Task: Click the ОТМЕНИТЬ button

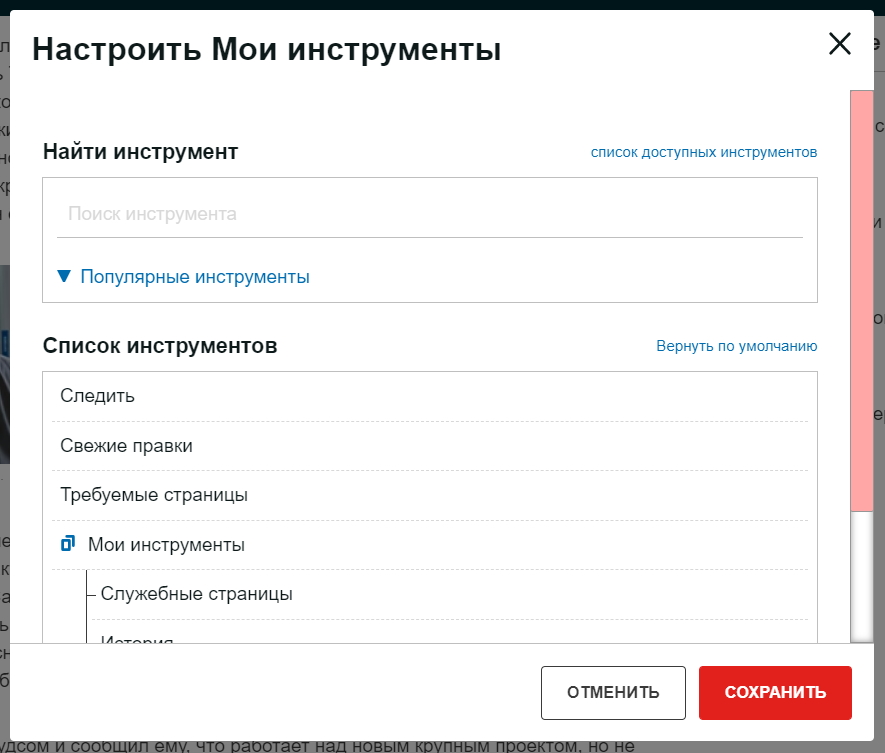Action: point(613,693)
